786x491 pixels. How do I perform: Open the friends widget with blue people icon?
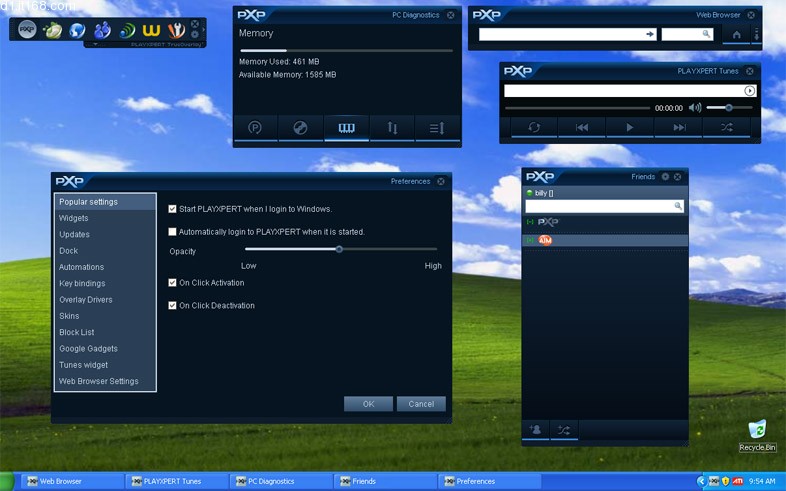point(102,31)
